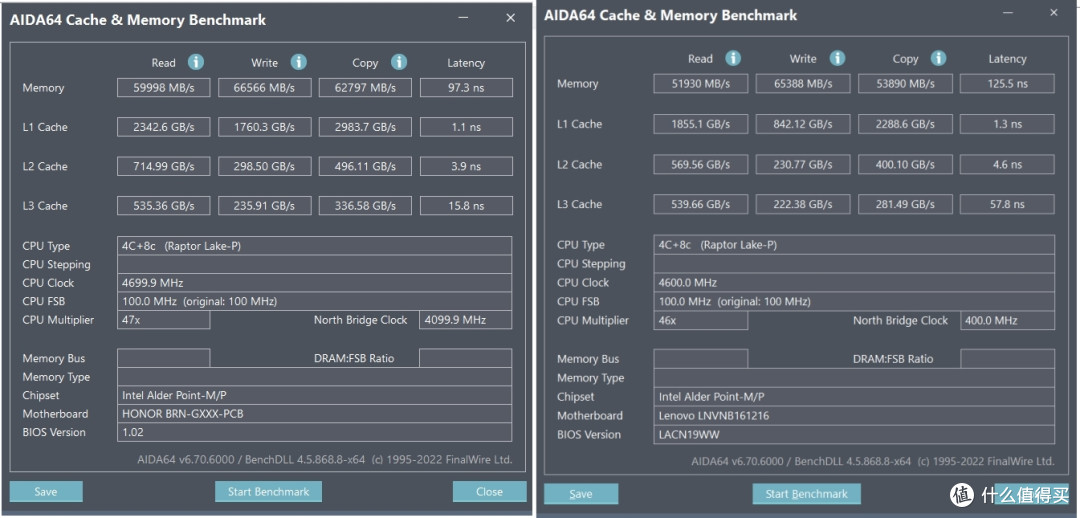Select L1 Cache read 1855.1 GB/s
Screen dimensions: 1080x518
point(700,125)
